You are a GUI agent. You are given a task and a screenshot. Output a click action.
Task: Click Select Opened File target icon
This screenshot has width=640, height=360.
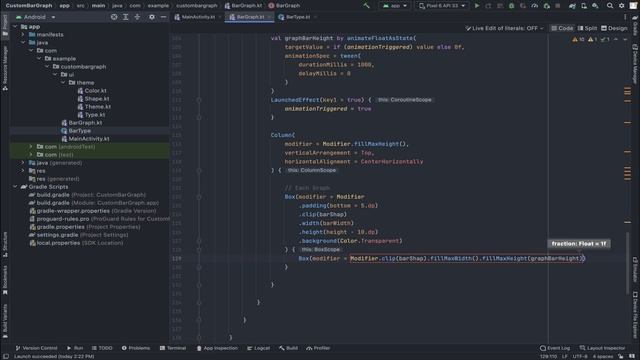[x=114, y=17]
